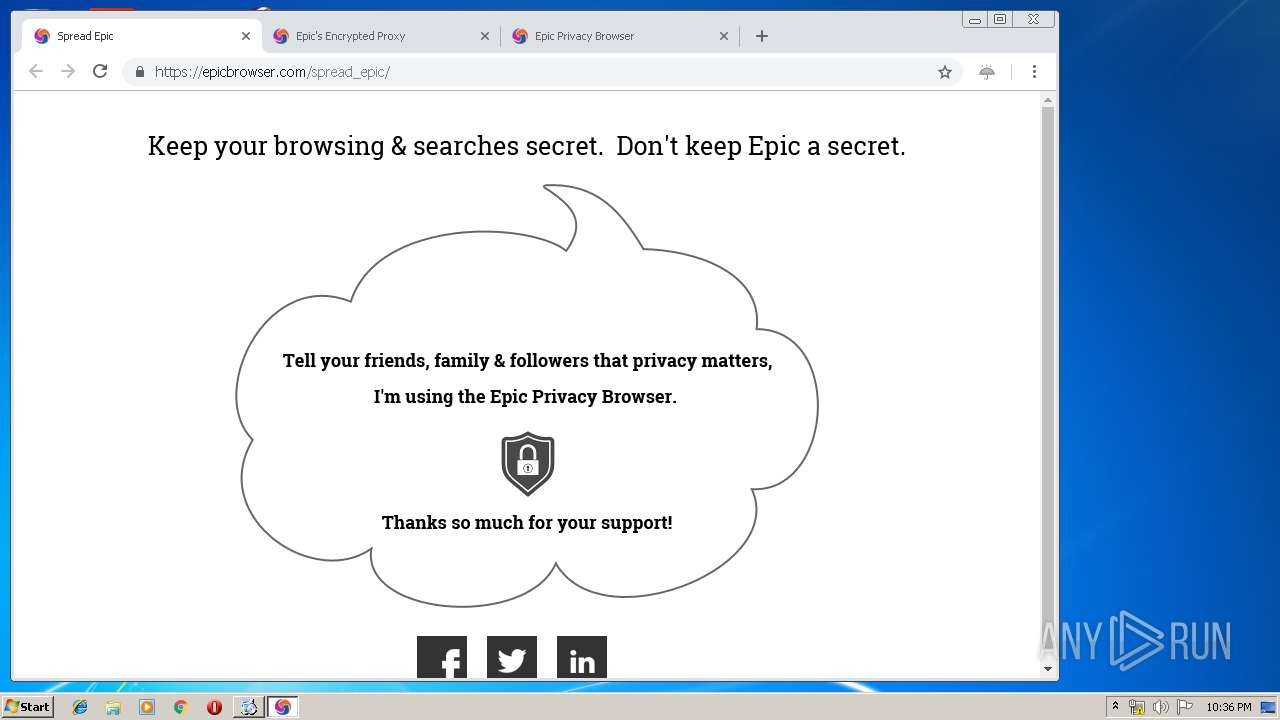The height and width of the screenshot is (720, 1280).
Task: Open Windows Media Player from taskbar
Action: 147,707
